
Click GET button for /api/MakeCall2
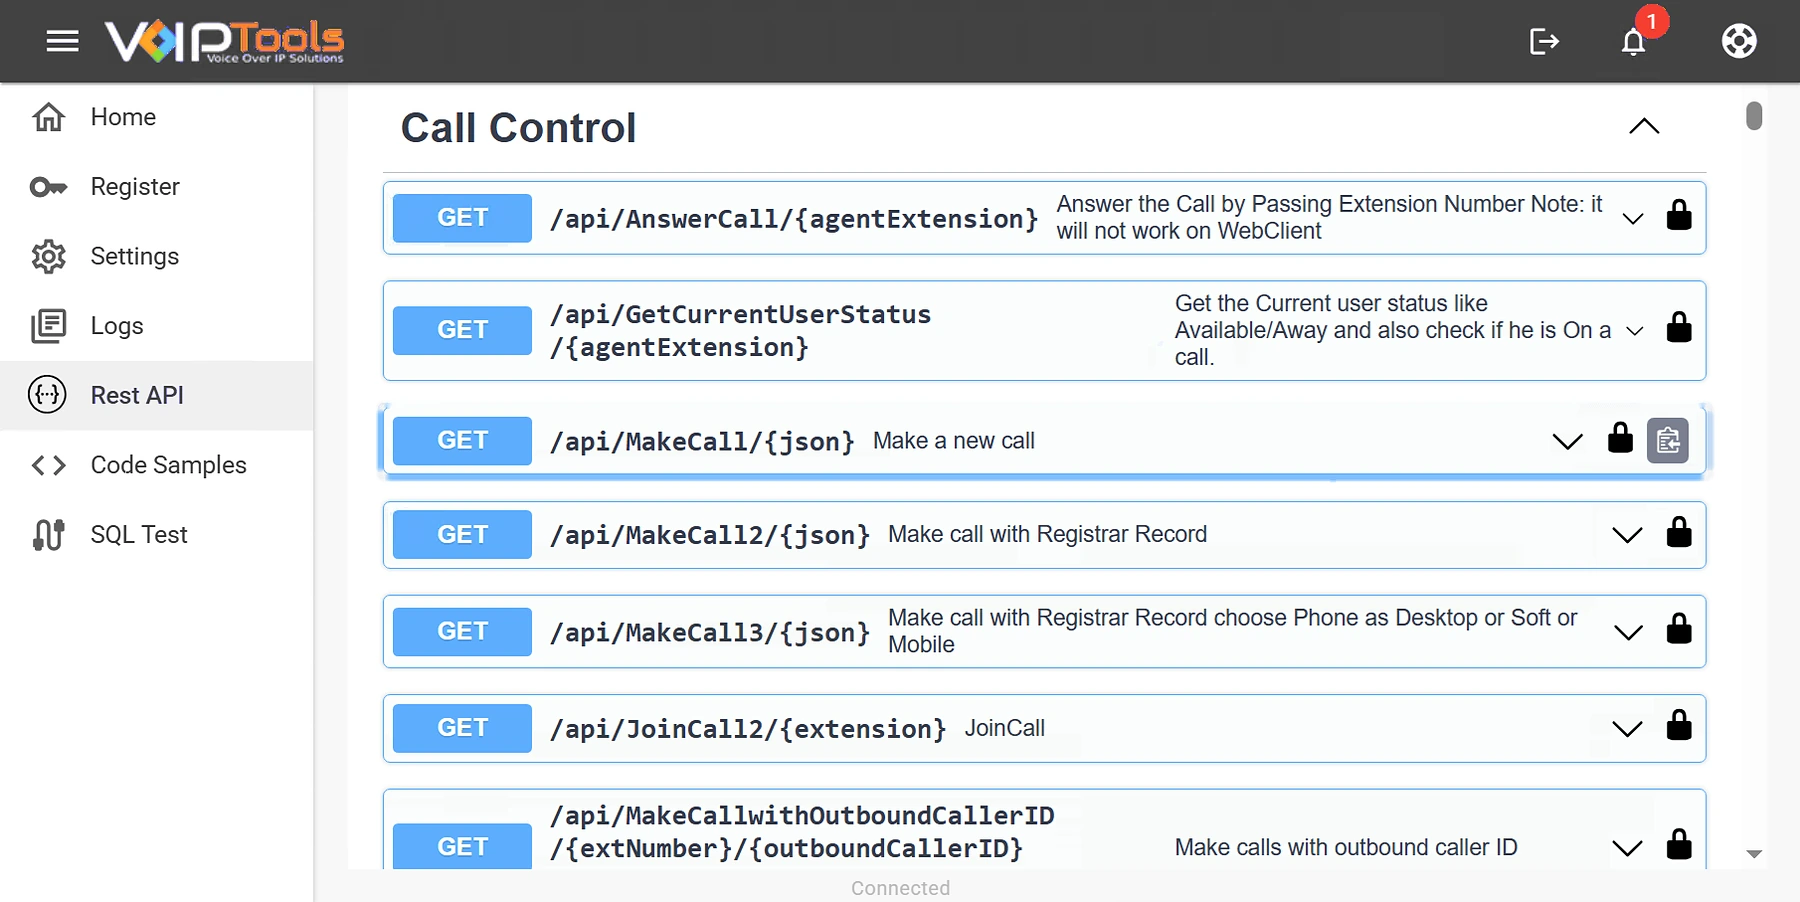tap(462, 535)
